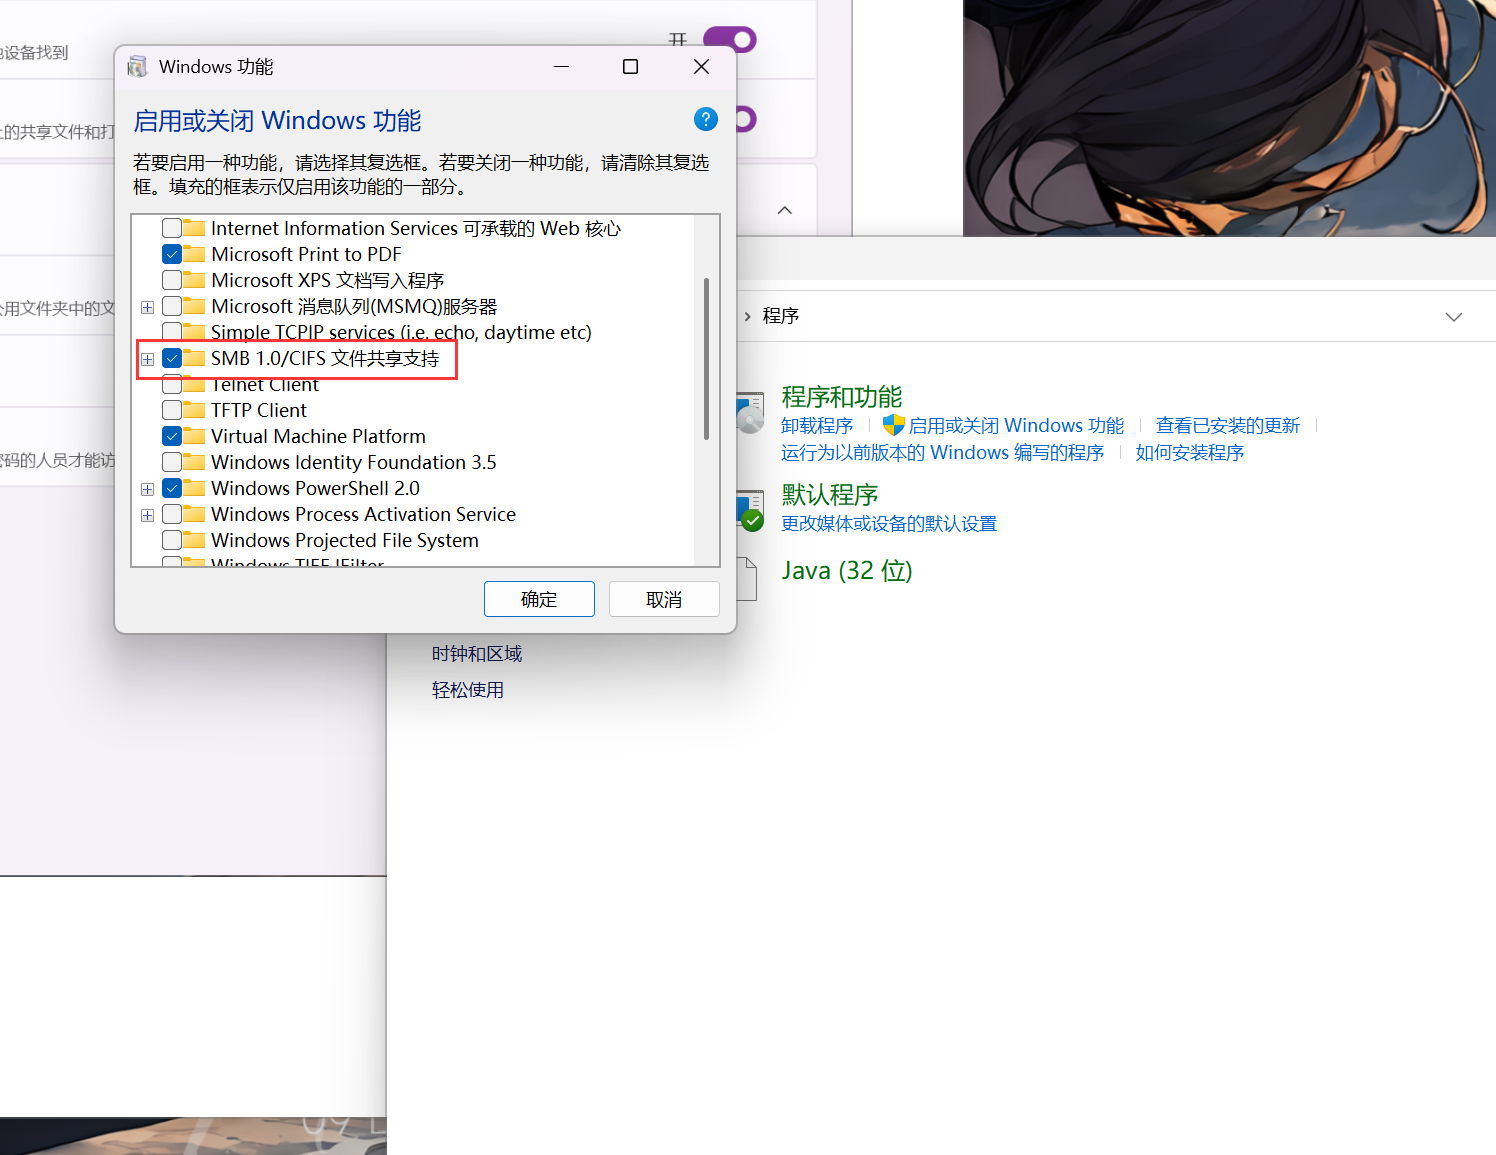Open the Control Panel address bar dropdown
Screen dimensions: 1496x1155
coord(1454,317)
